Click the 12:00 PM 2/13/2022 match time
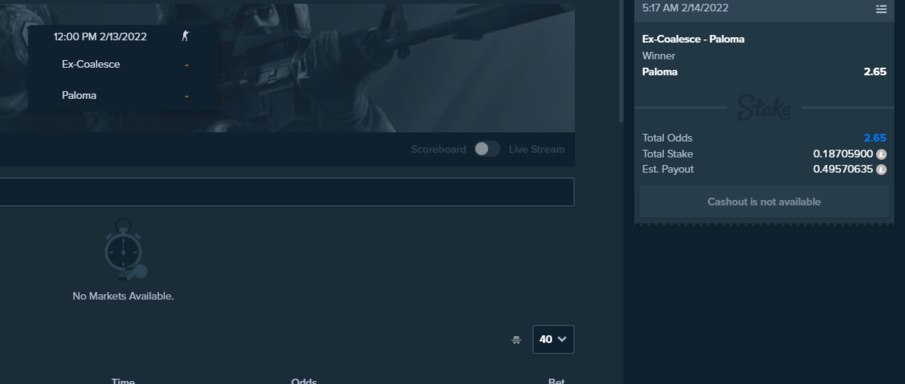This screenshot has width=905, height=384. click(x=100, y=37)
